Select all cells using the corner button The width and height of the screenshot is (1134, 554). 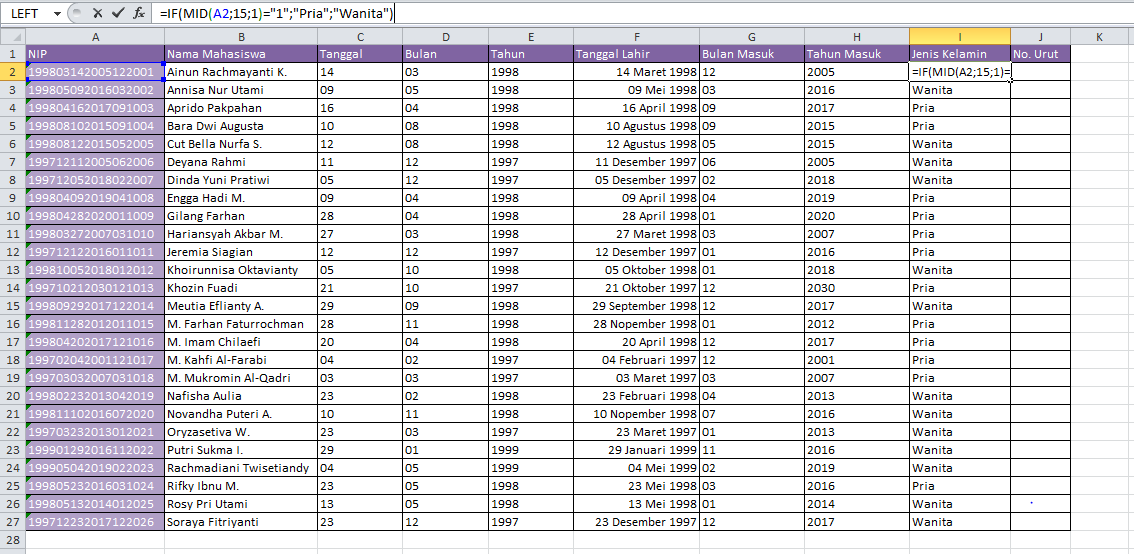pyautogui.click(x=12, y=36)
